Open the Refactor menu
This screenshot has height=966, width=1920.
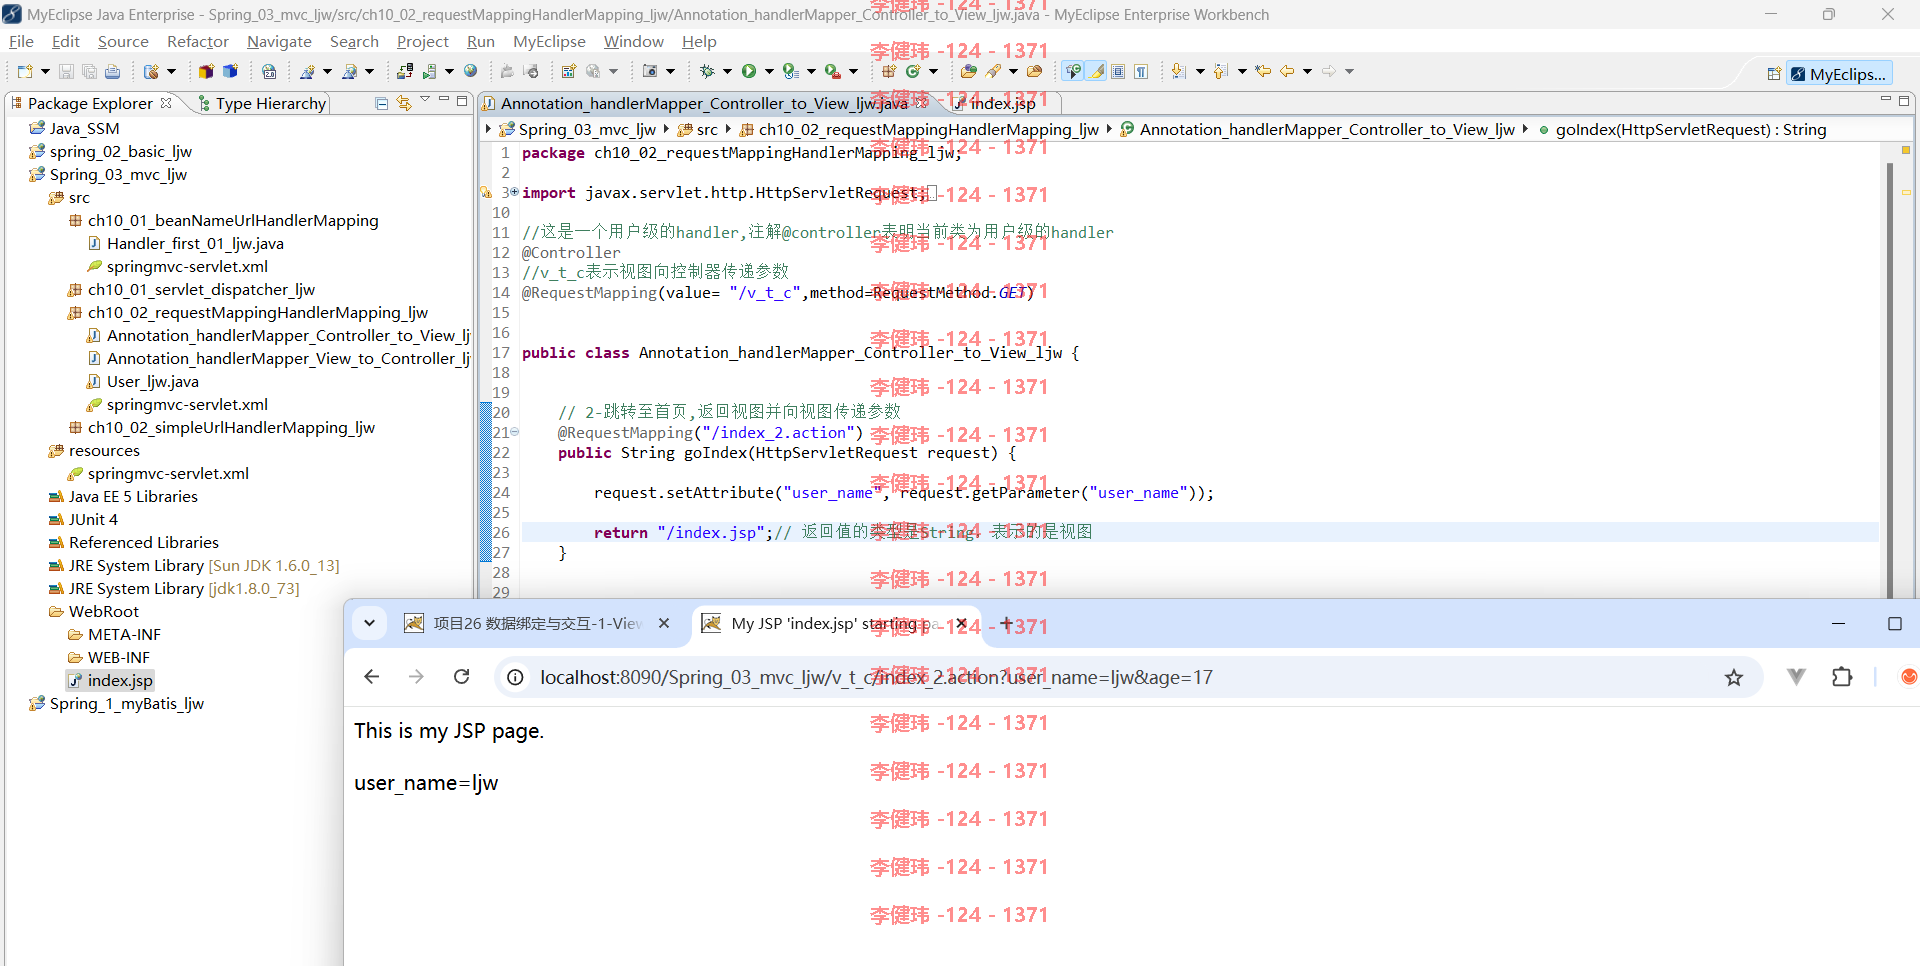[198, 41]
